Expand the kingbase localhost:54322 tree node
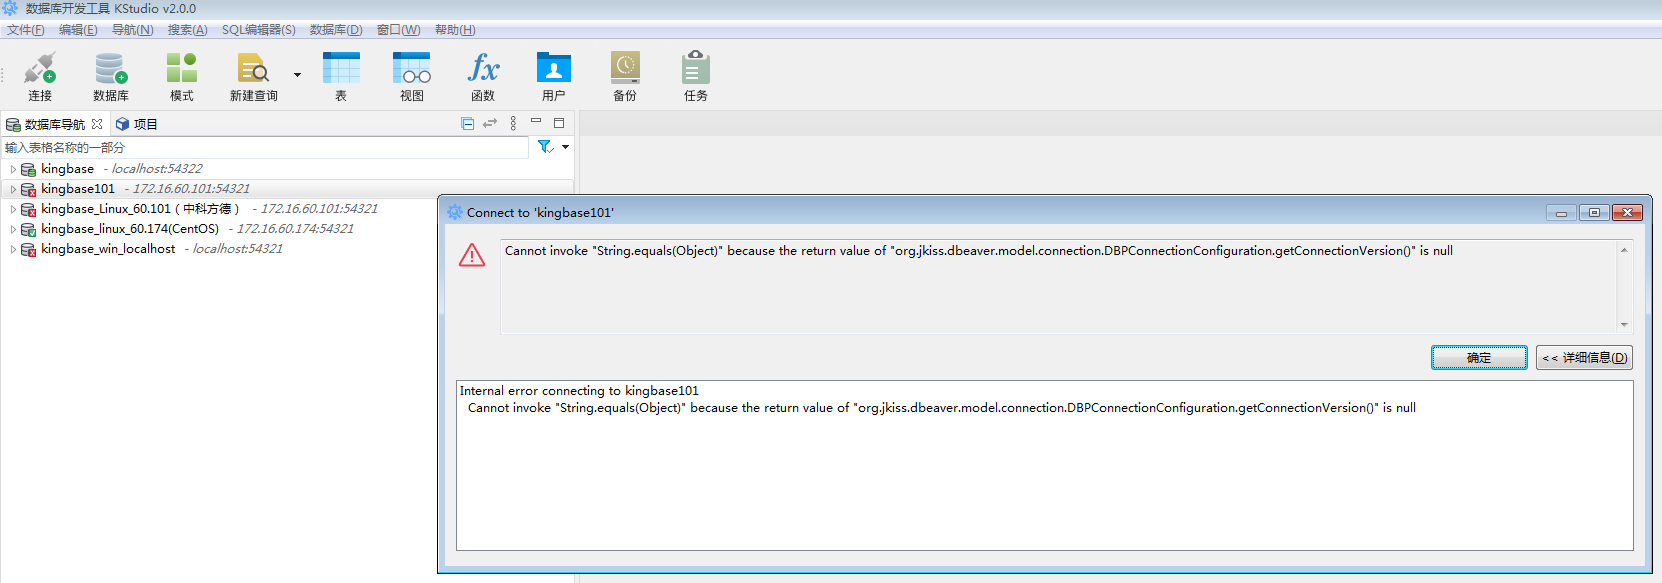The width and height of the screenshot is (1662, 583). [x=13, y=170]
